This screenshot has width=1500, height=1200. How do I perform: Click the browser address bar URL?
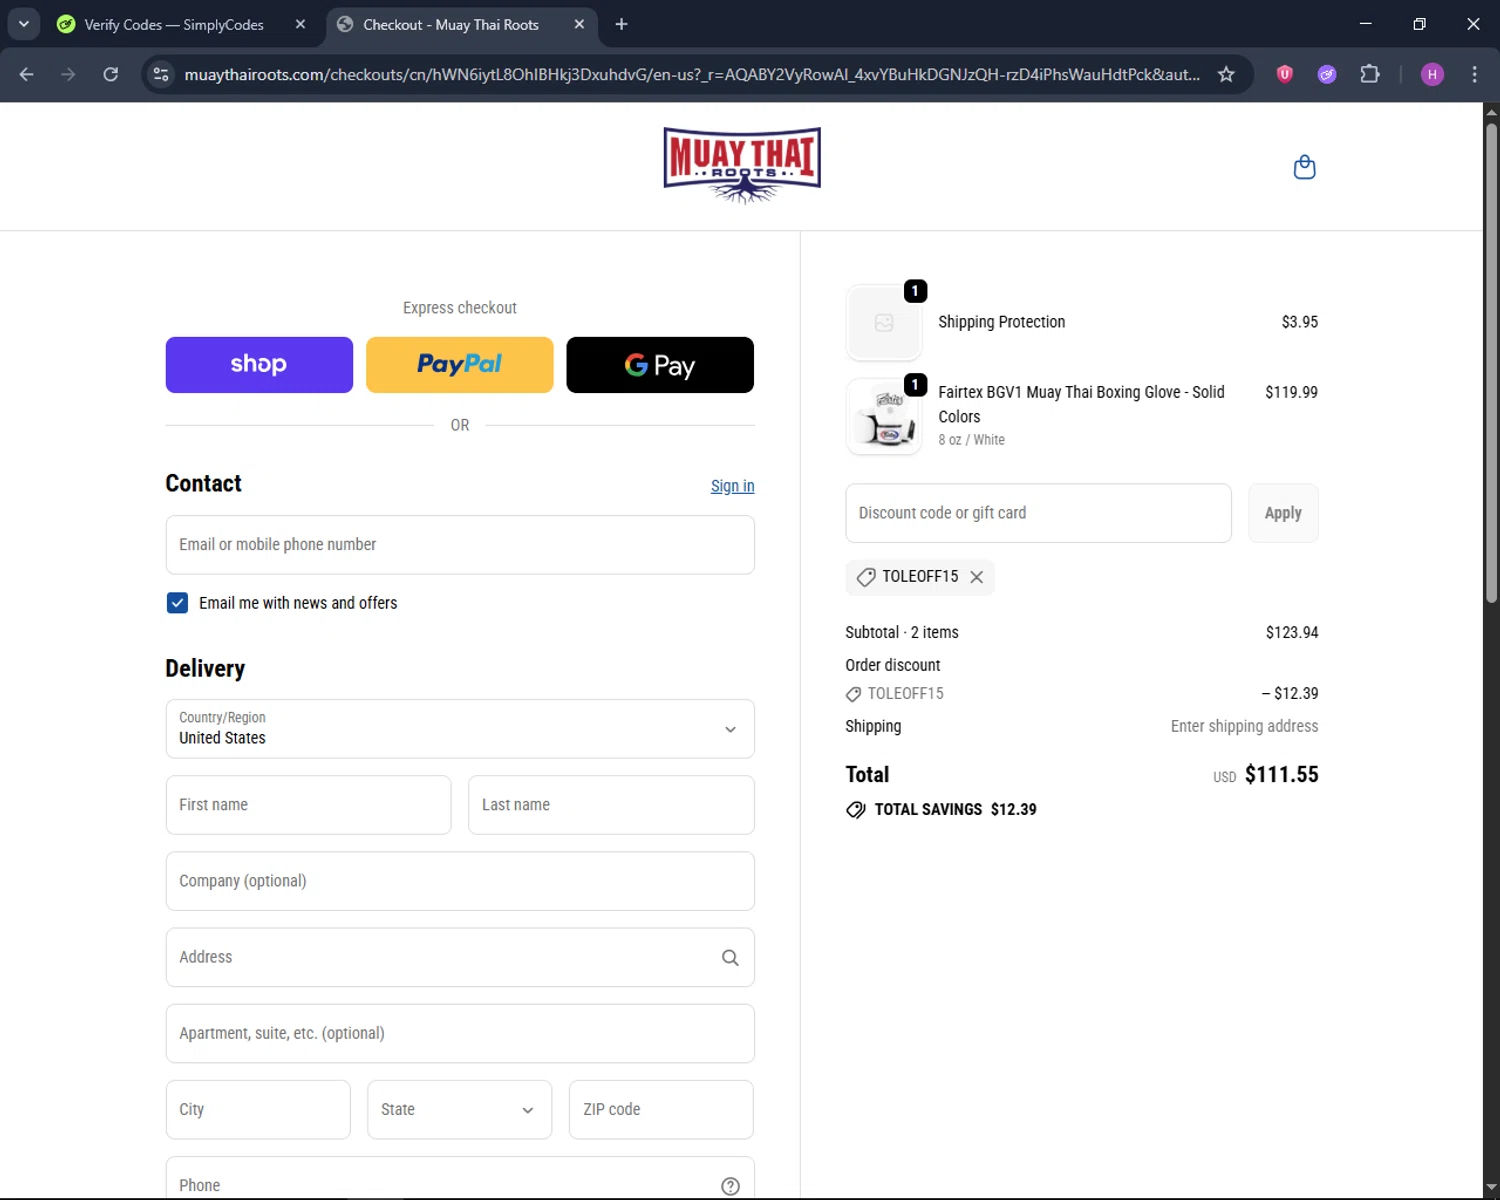pos(692,74)
